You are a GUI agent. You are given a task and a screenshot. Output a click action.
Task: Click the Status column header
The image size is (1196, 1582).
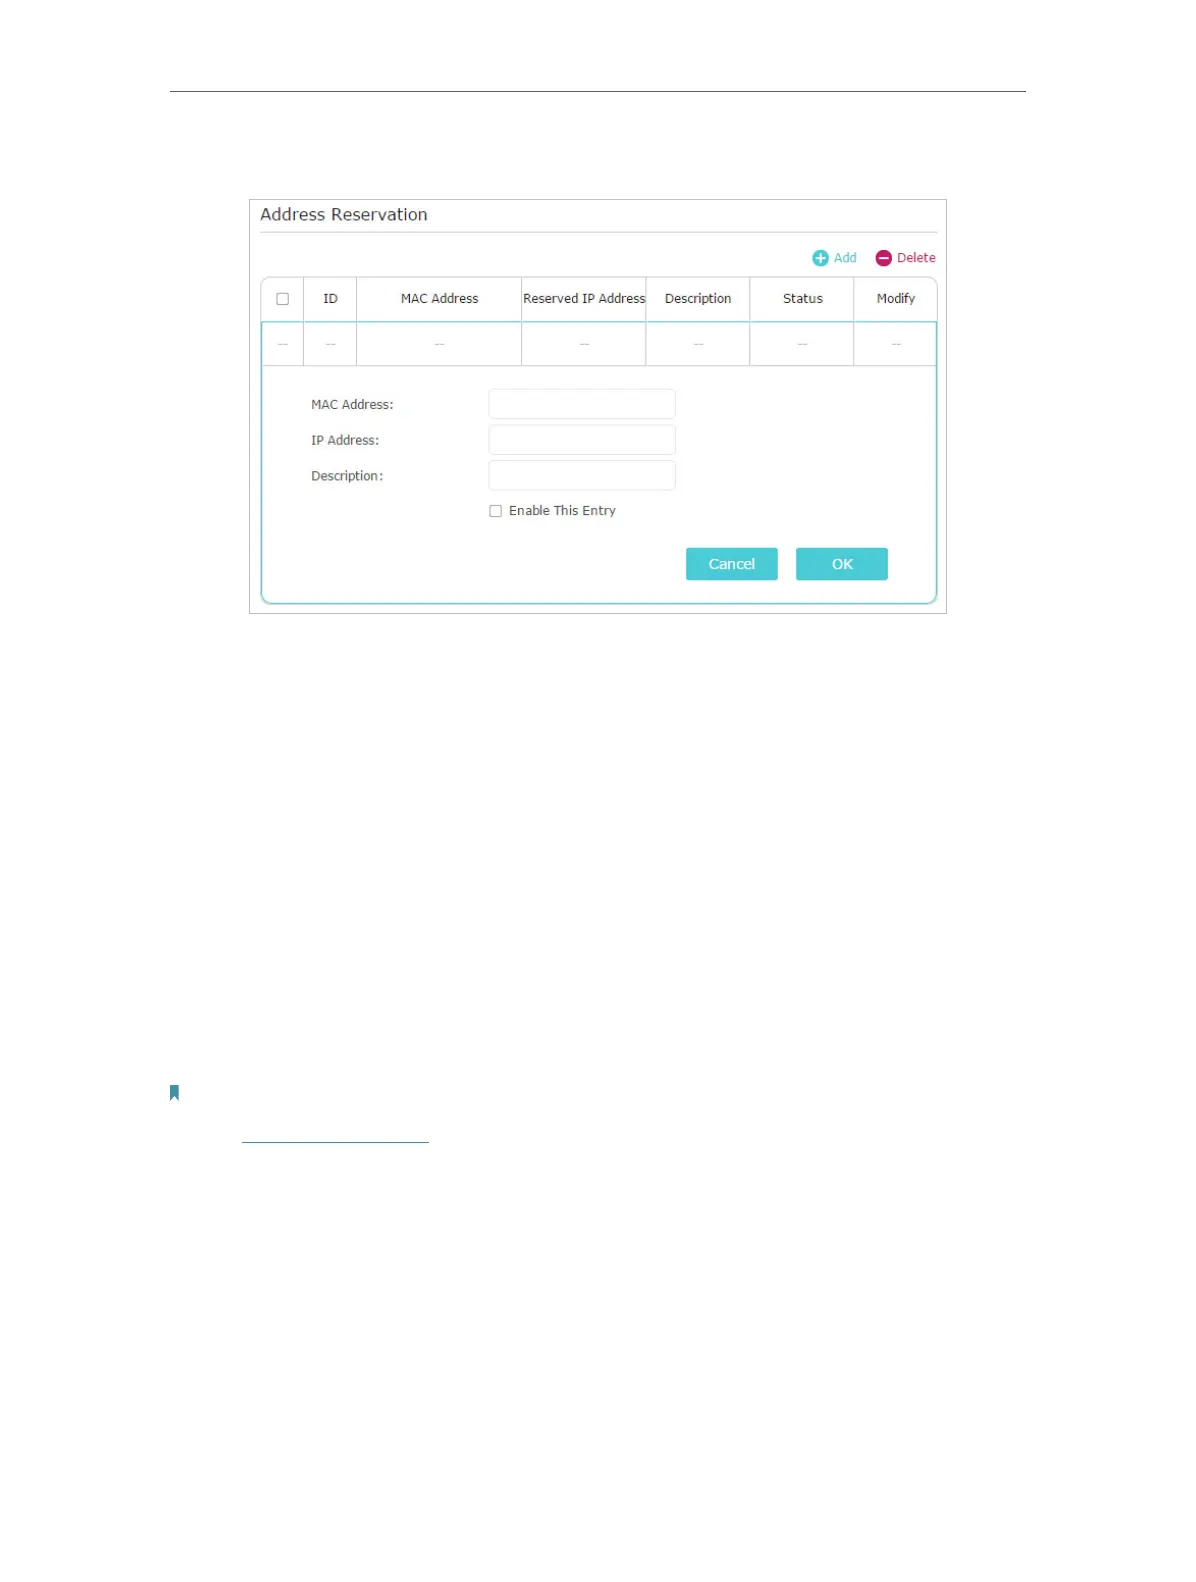pyautogui.click(x=802, y=299)
